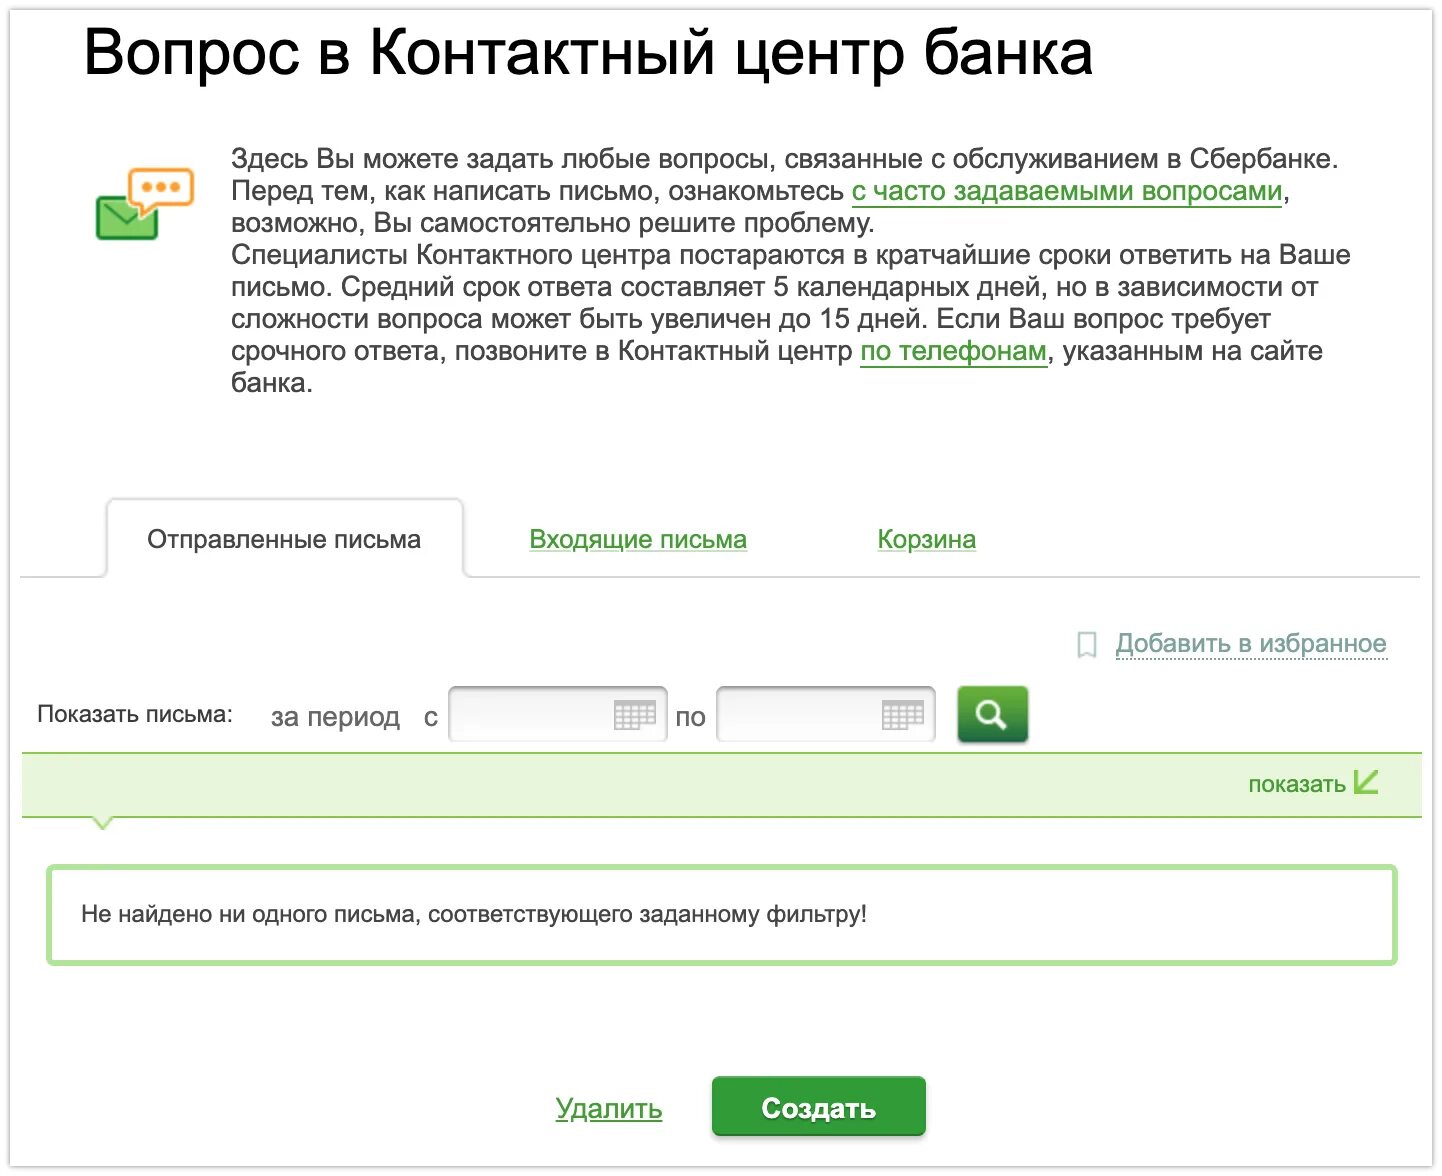Click the Показать письма: label
The height and width of the screenshot is (1176, 1442).
135,715
